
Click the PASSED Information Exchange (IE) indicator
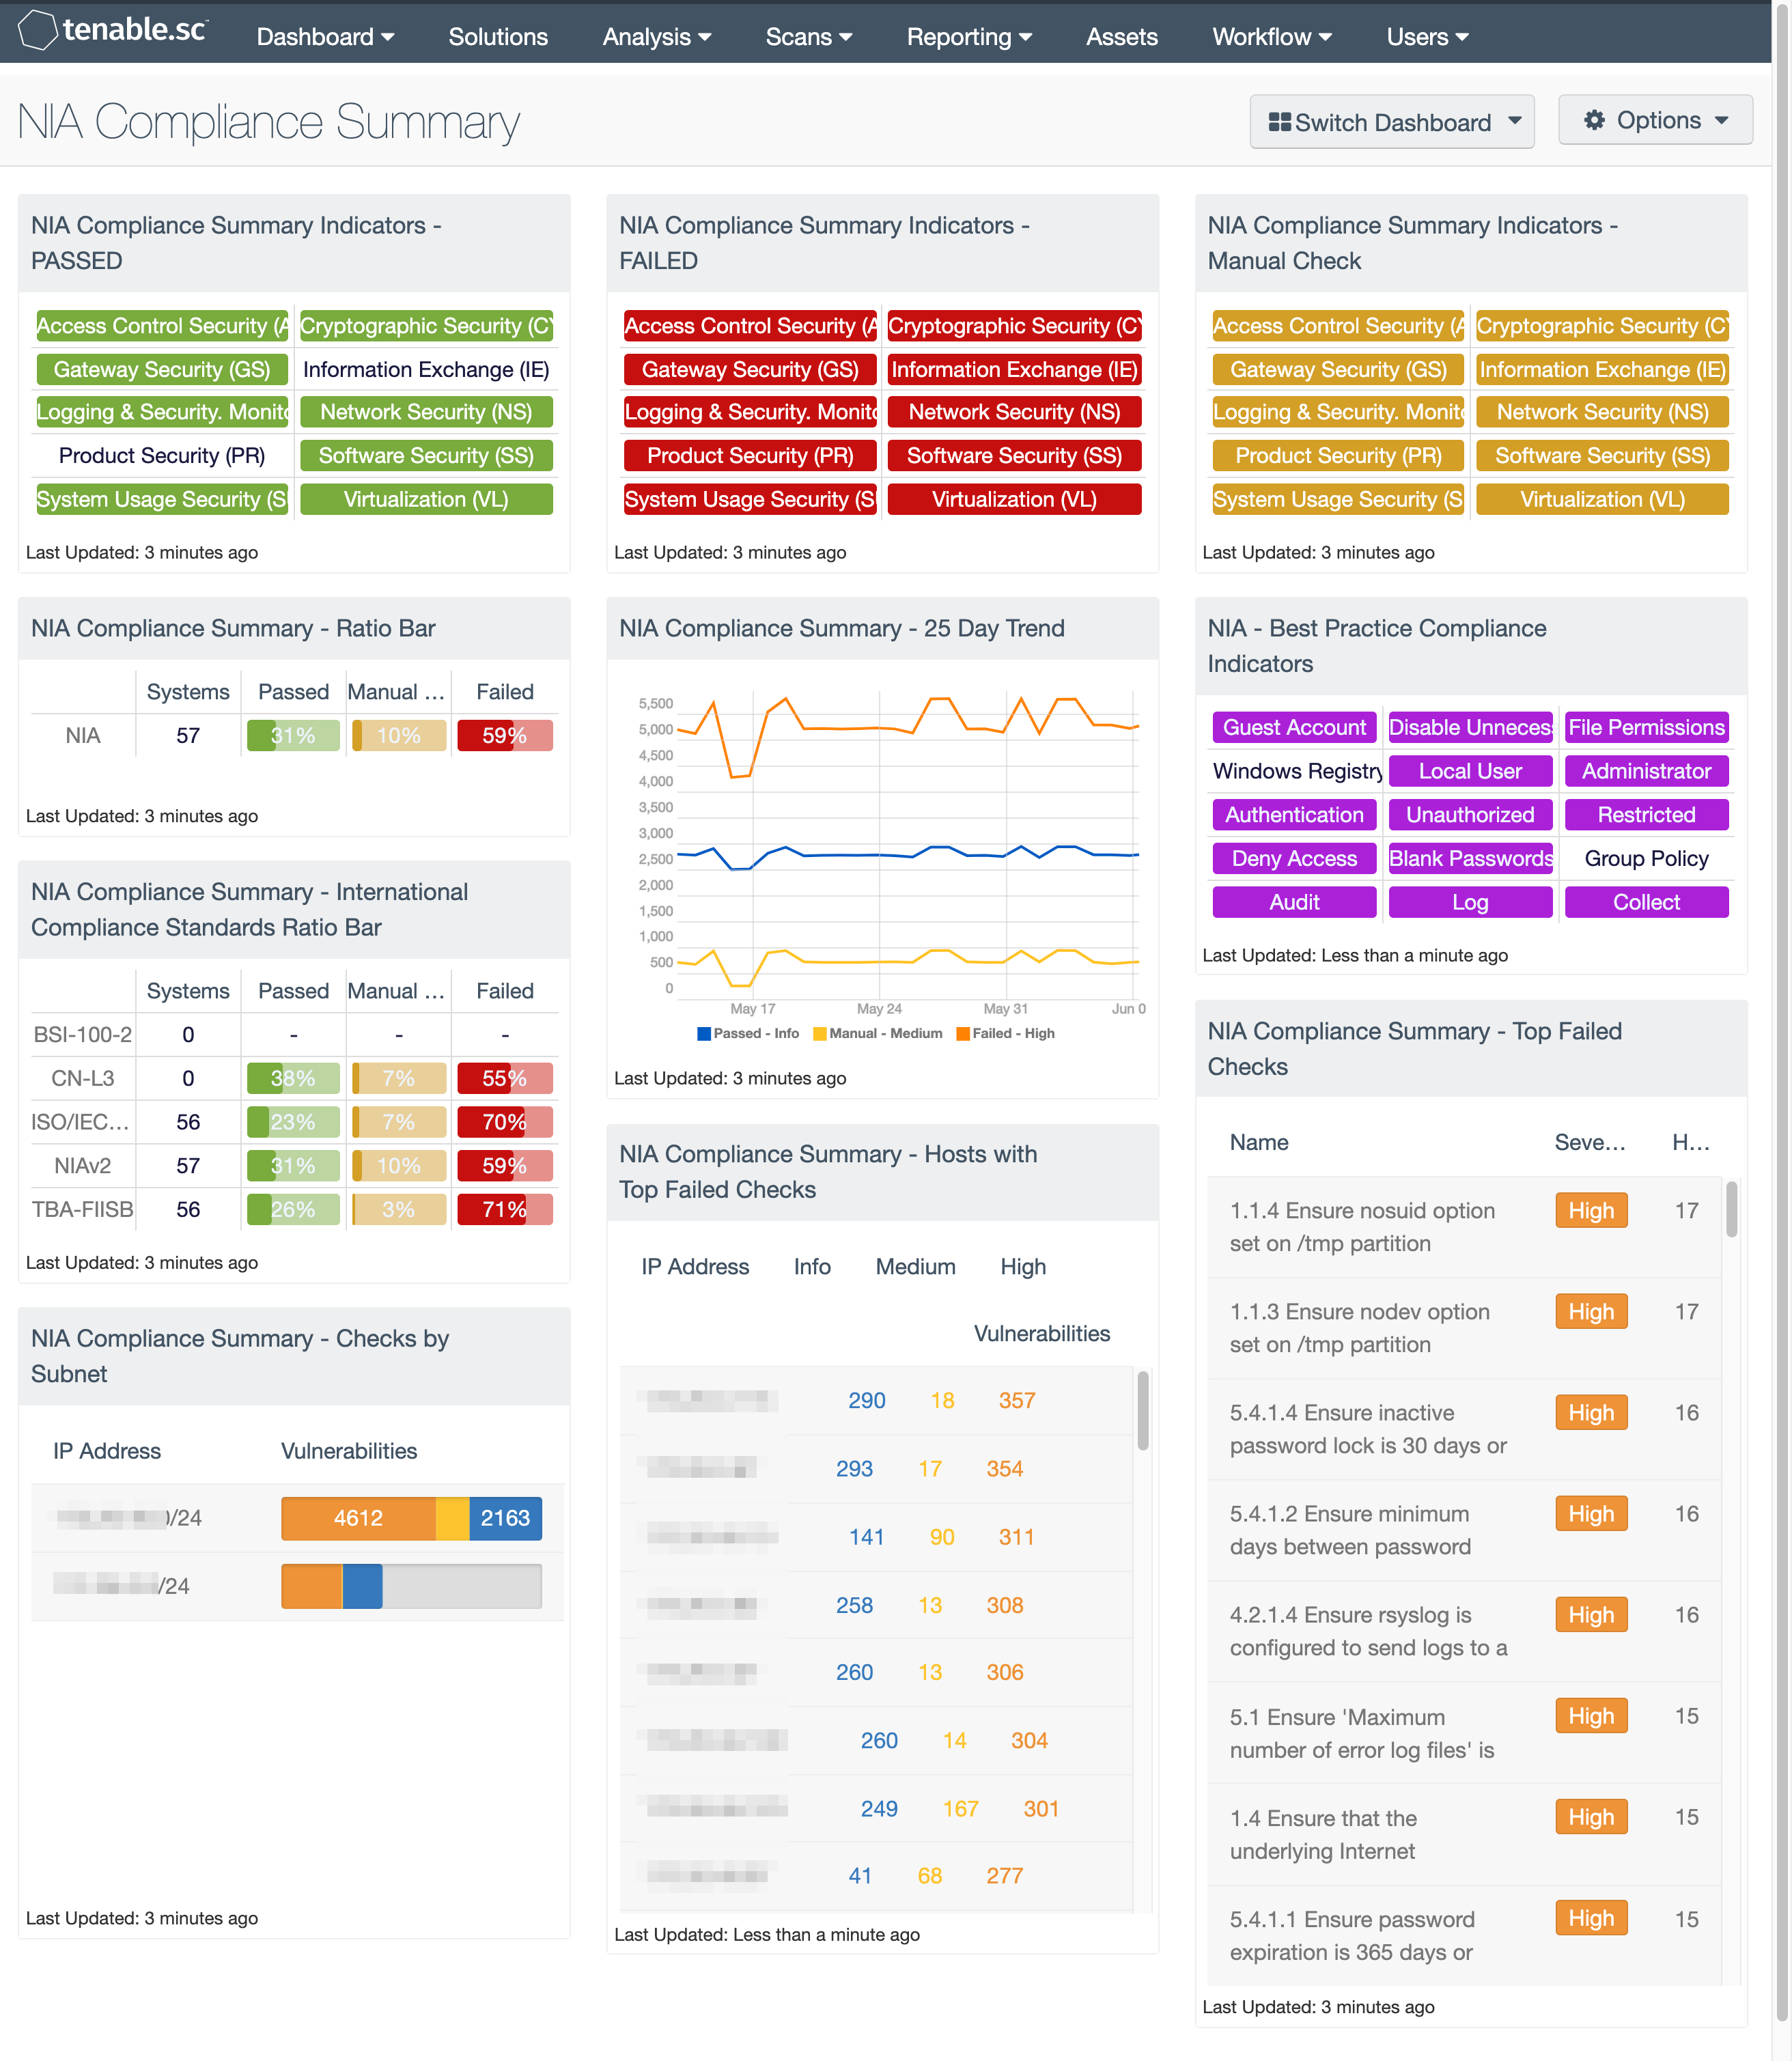pyautogui.click(x=426, y=370)
